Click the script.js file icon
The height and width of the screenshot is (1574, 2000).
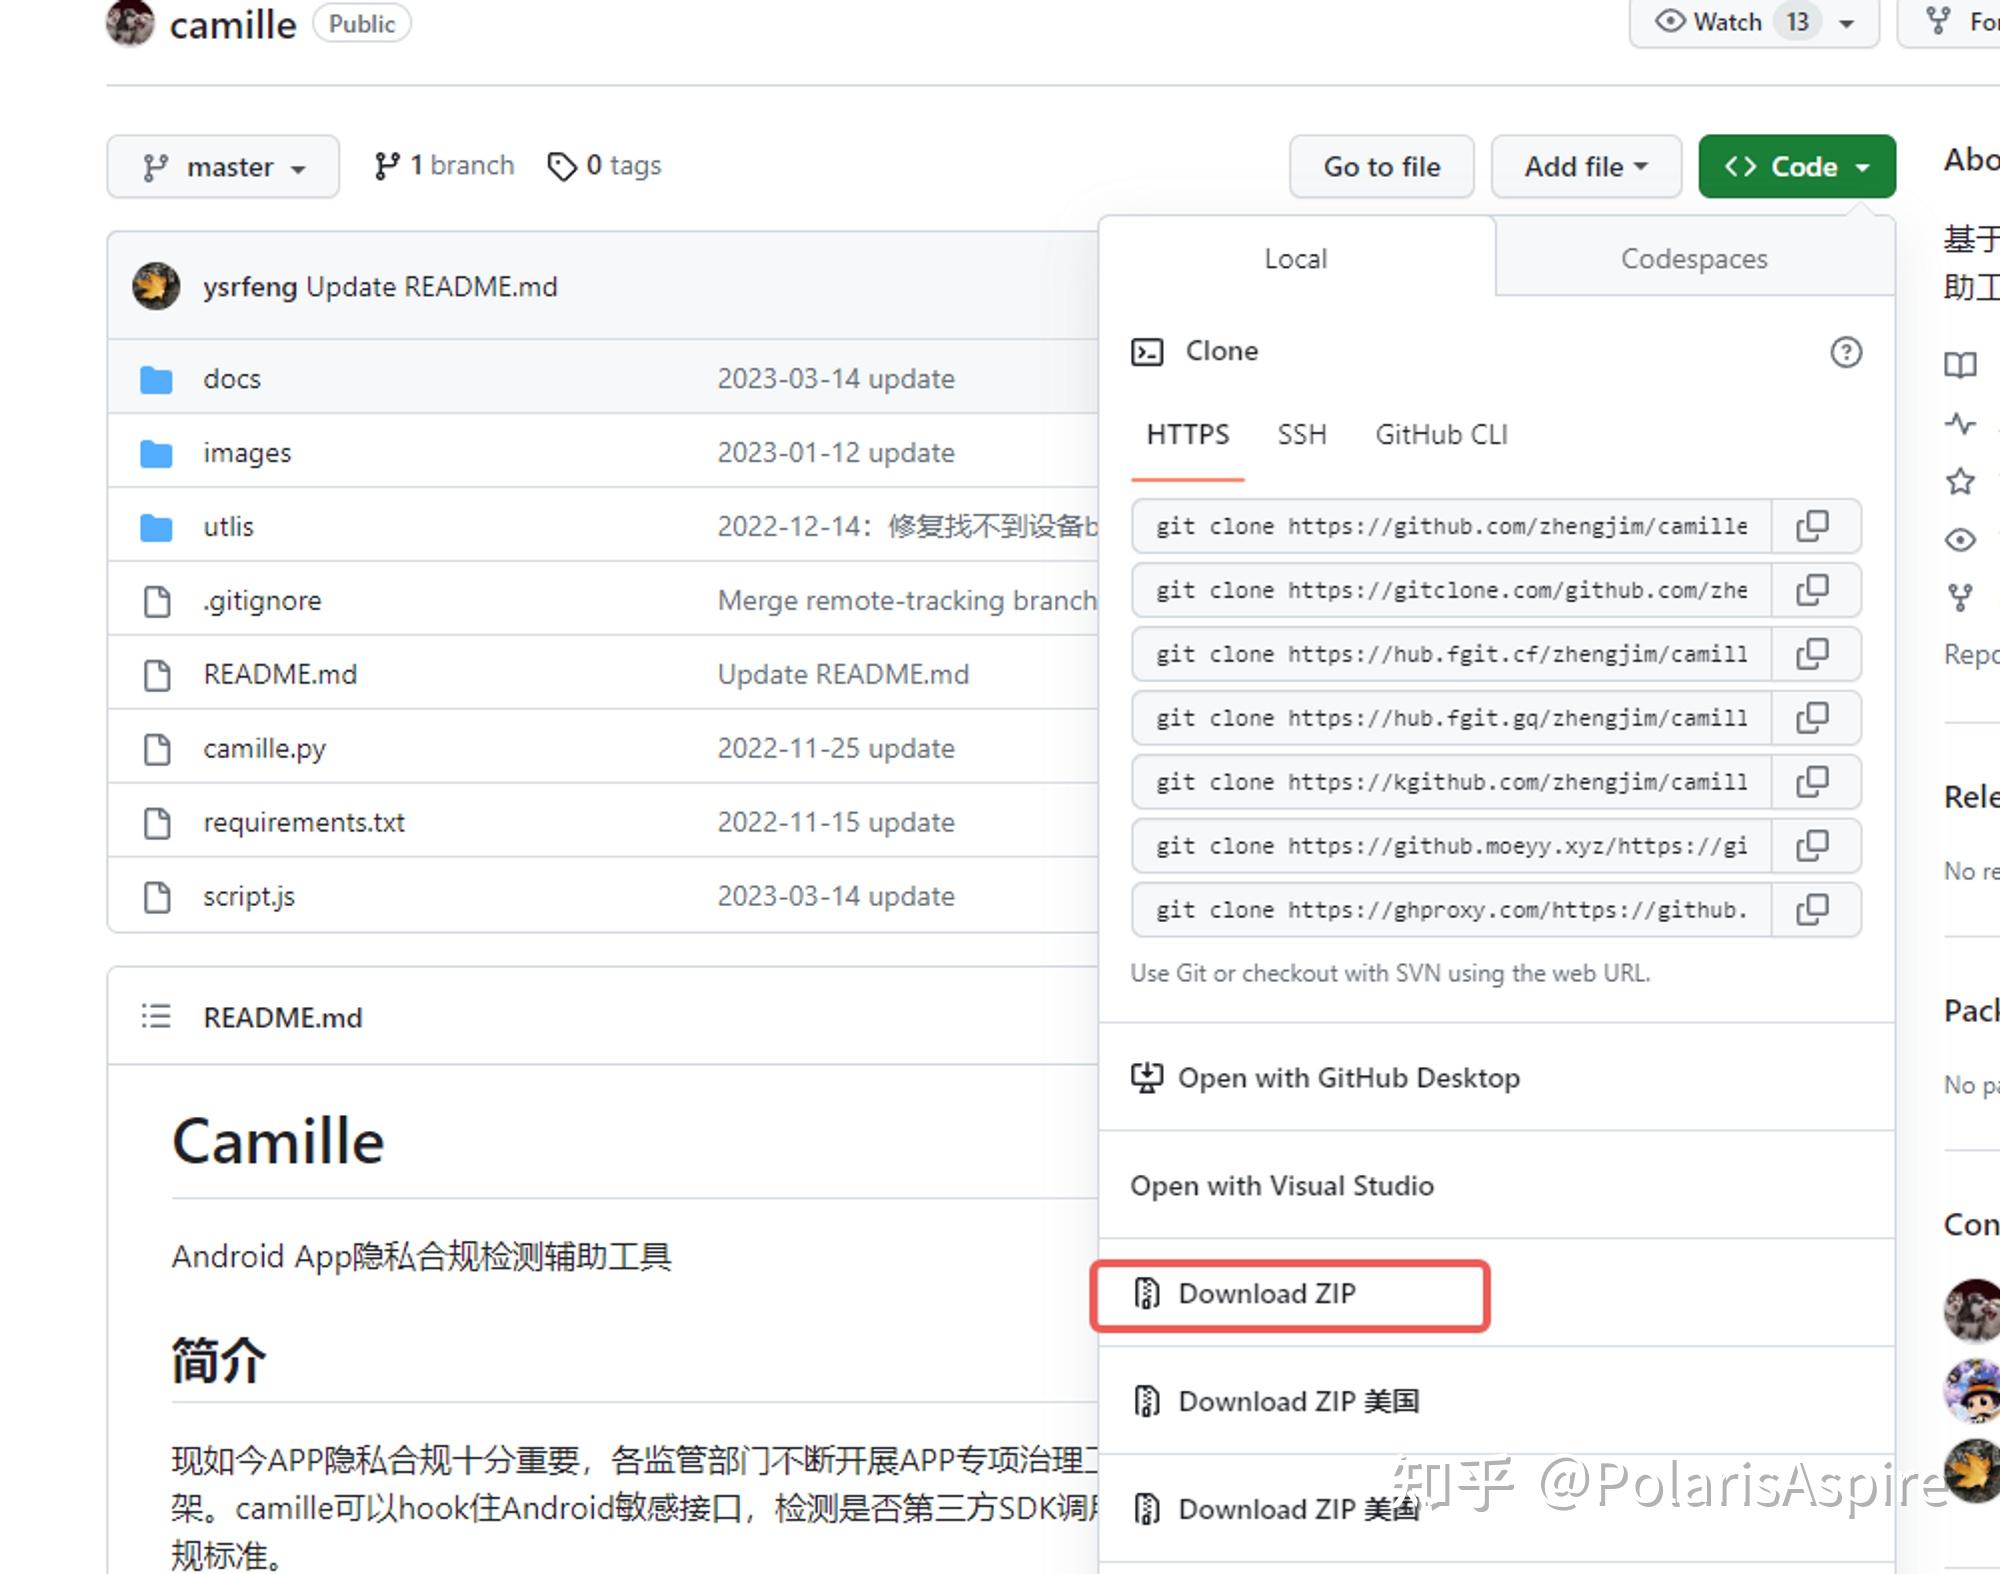pos(157,897)
